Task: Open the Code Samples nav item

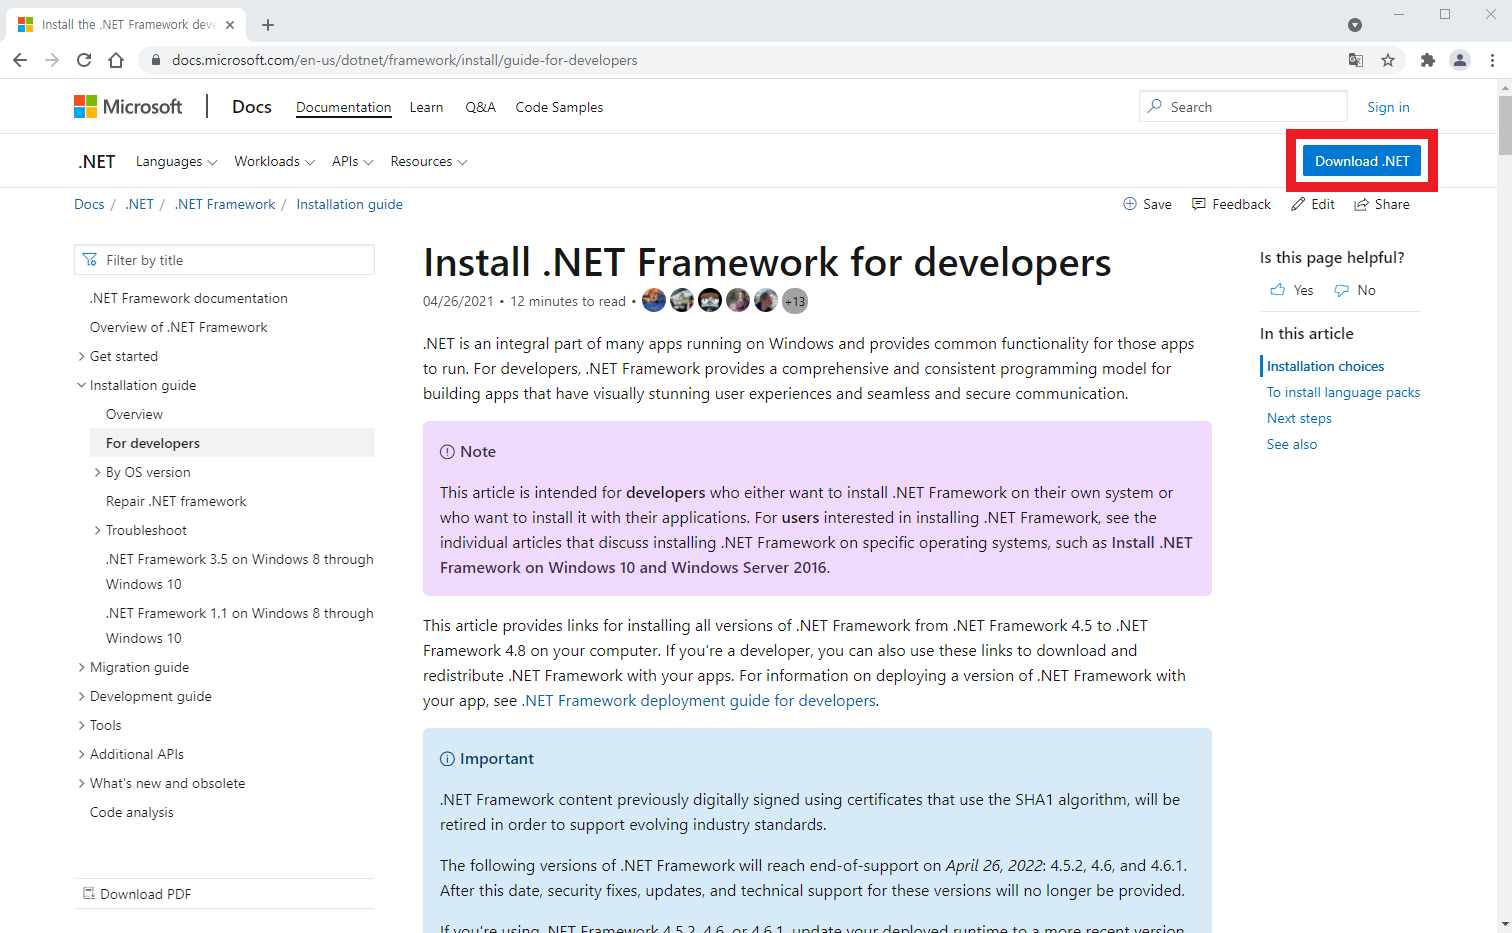Action: [x=559, y=107]
